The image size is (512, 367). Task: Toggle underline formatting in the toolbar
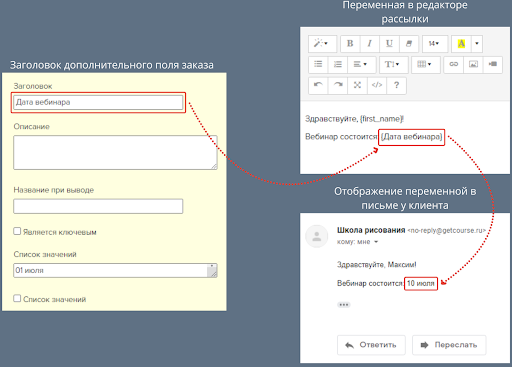[x=389, y=44]
